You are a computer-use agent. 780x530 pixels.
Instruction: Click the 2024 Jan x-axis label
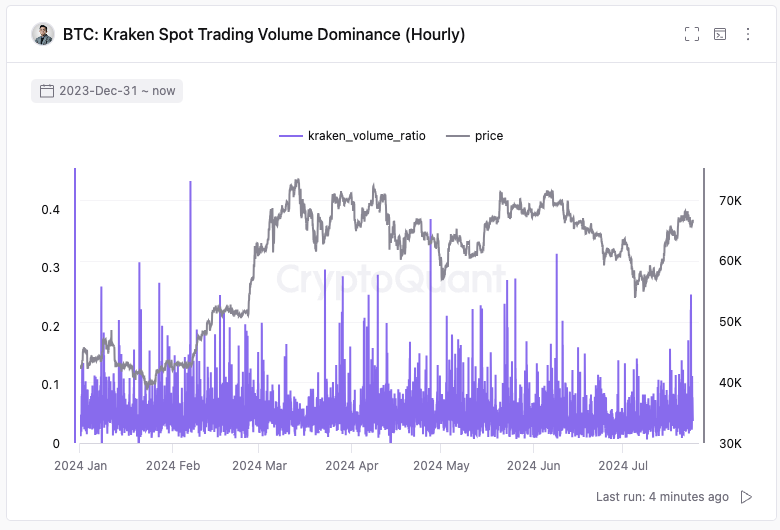81,465
